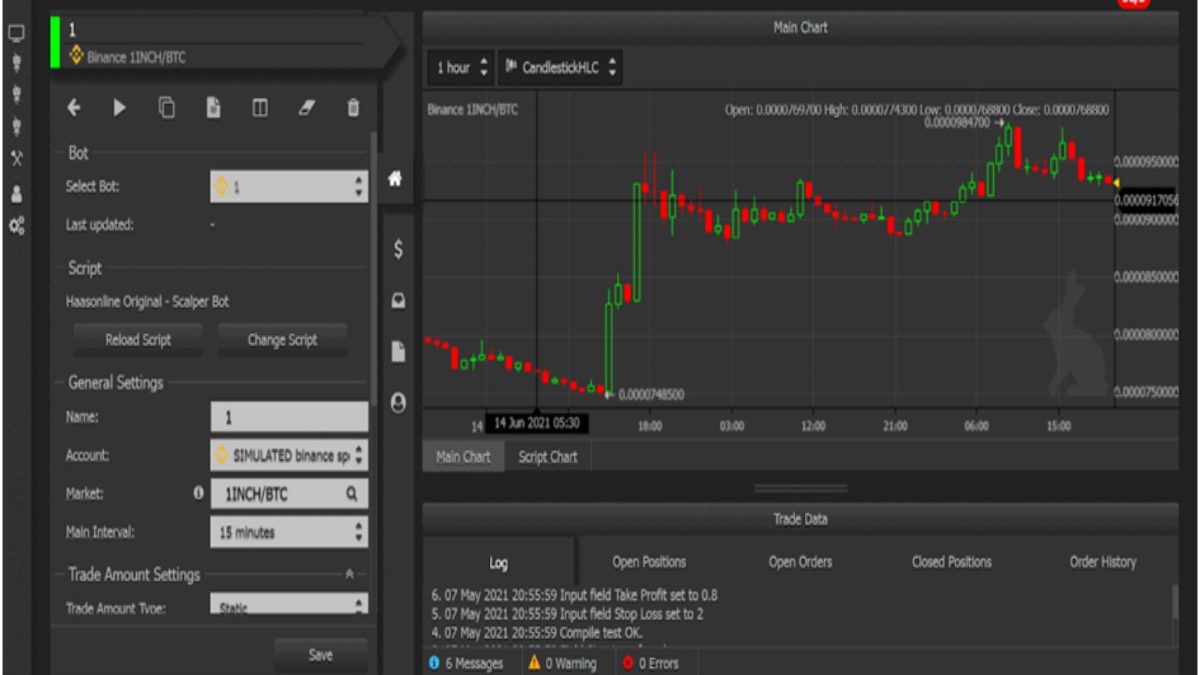Delete the bot using the trash icon
Screen dimensions: 1200x675
pyautogui.click(x=353, y=108)
